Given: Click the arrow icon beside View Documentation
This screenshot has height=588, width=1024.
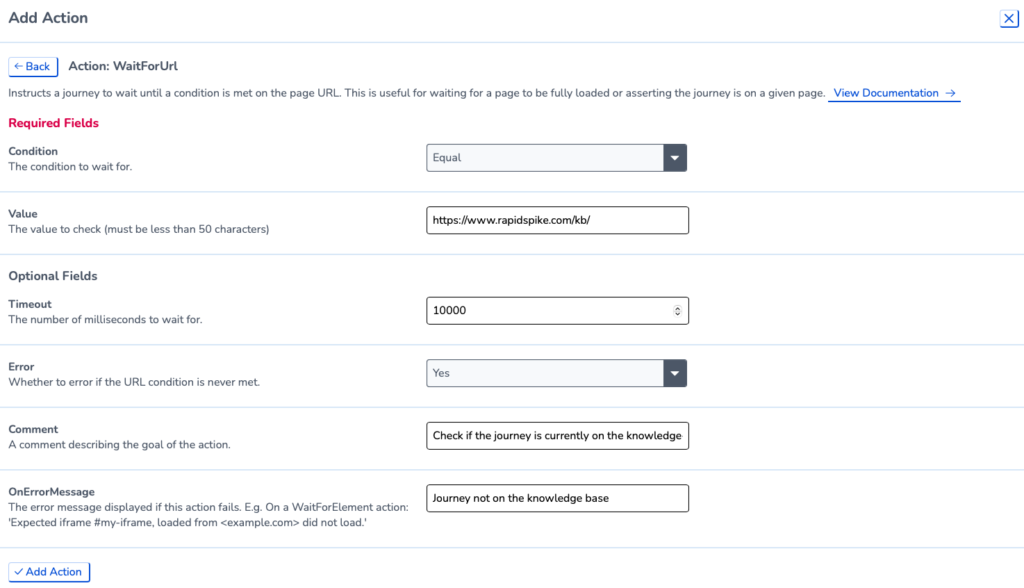Looking at the screenshot, I should pyautogui.click(x=950, y=93).
